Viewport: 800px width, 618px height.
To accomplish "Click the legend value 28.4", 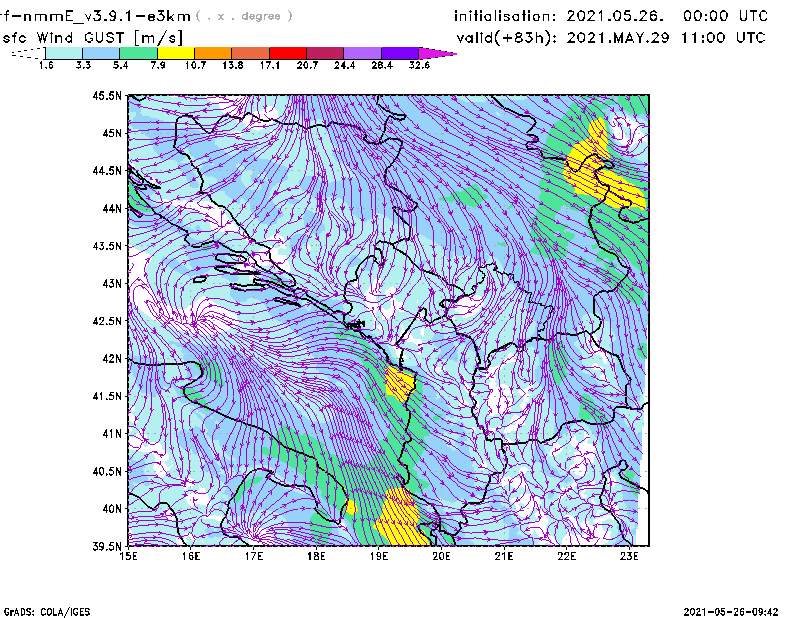I will point(382,65).
